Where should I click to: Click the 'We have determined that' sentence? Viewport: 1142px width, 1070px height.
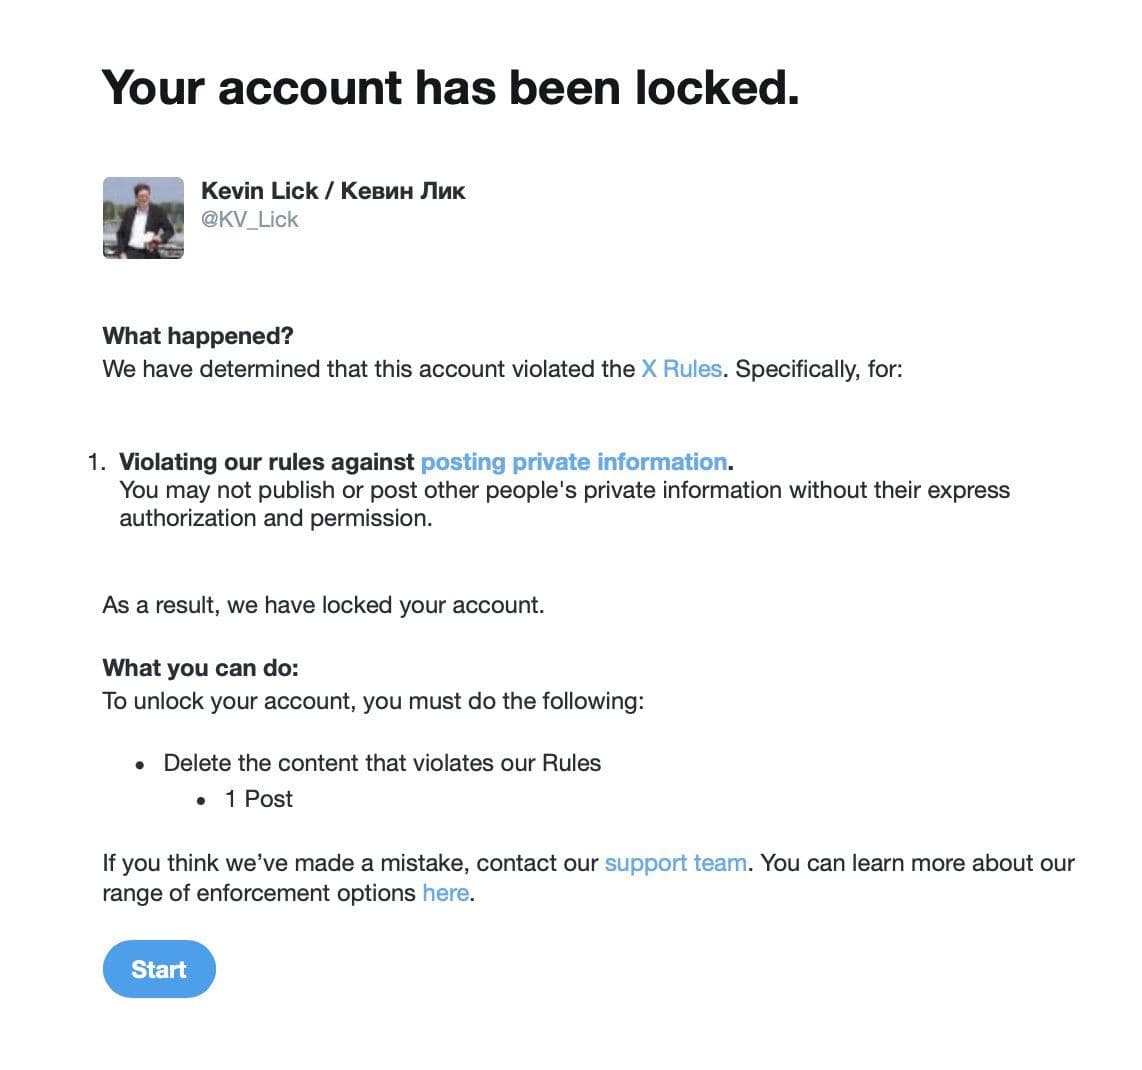click(503, 369)
